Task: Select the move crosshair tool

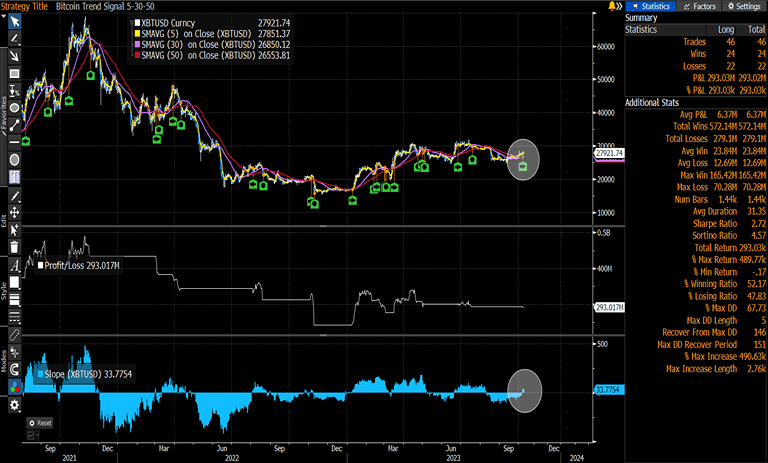Action: [15, 213]
